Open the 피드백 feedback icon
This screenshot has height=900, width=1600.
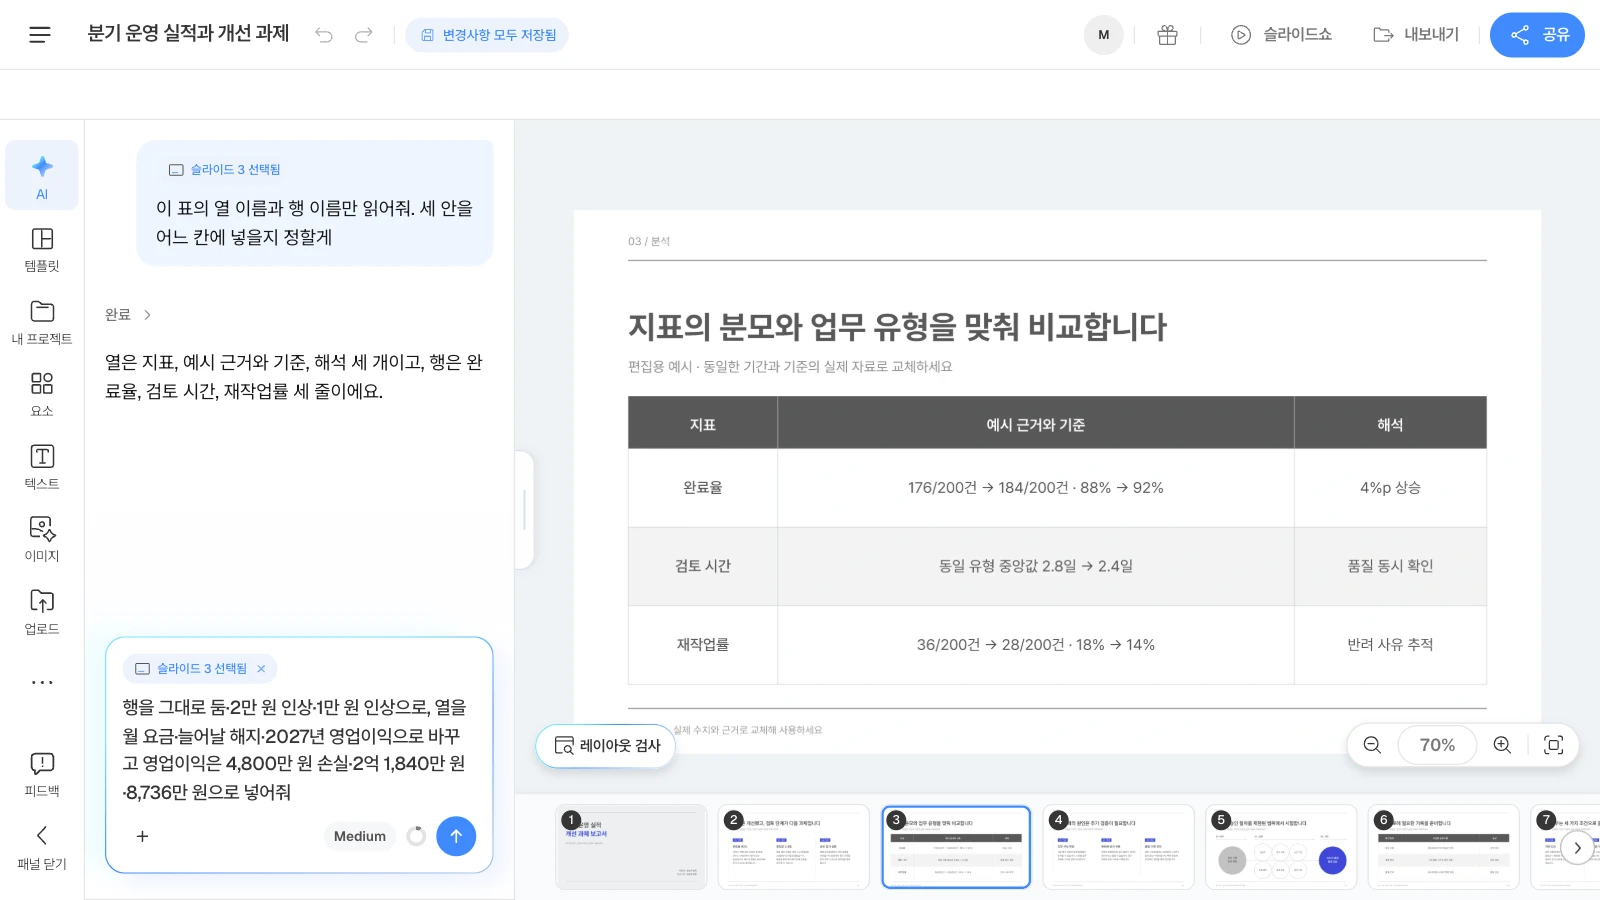click(42, 774)
